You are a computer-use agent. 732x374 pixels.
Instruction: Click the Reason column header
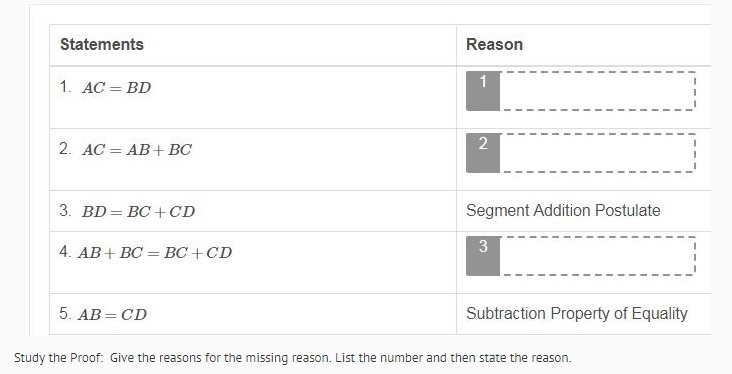pos(494,44)
